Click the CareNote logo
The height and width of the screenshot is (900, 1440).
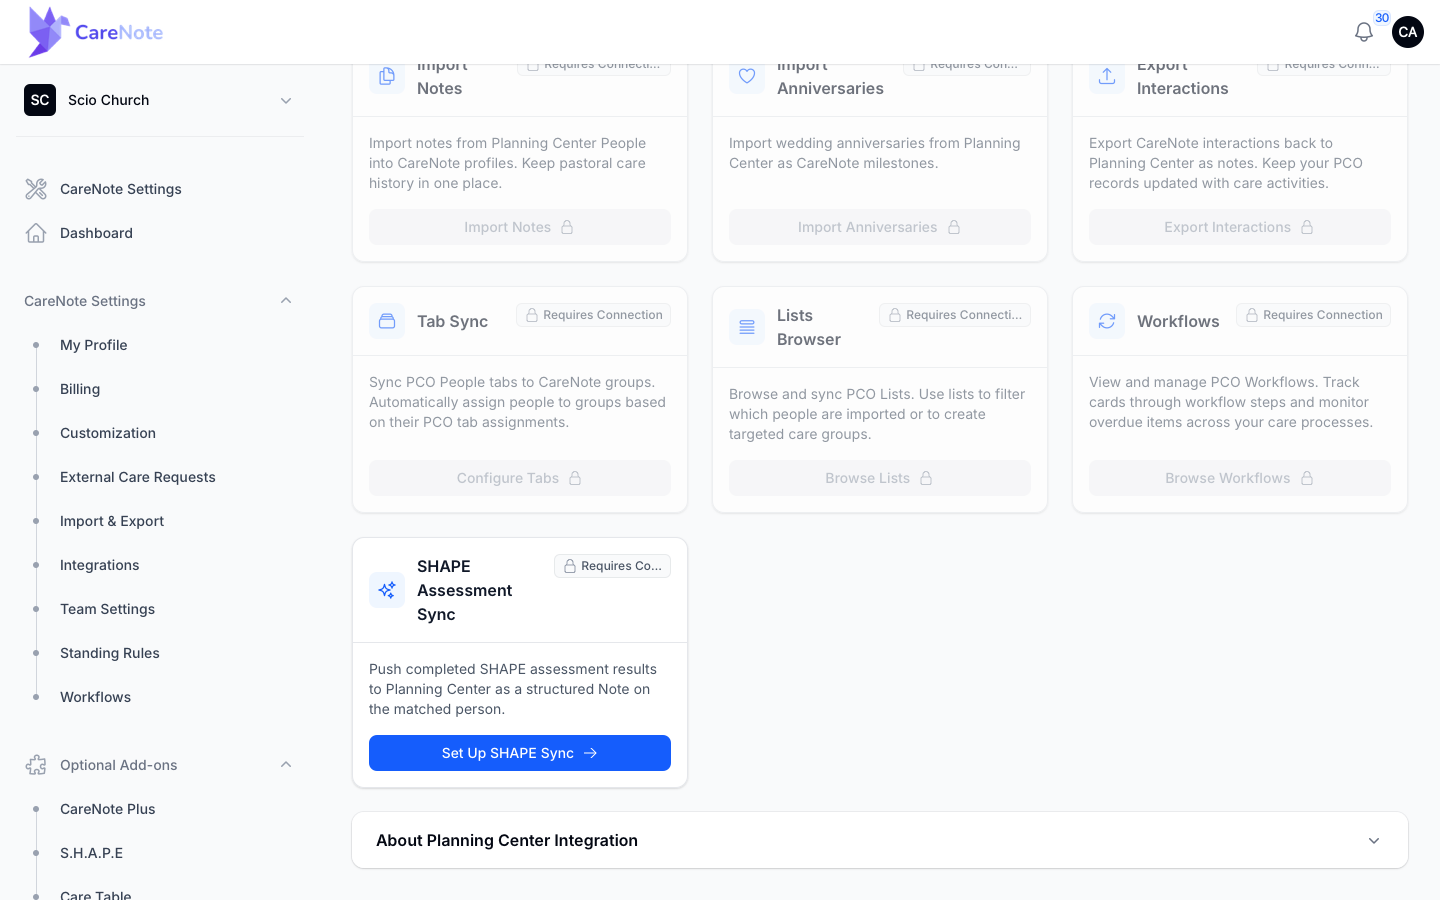click(x=96, y=32)
